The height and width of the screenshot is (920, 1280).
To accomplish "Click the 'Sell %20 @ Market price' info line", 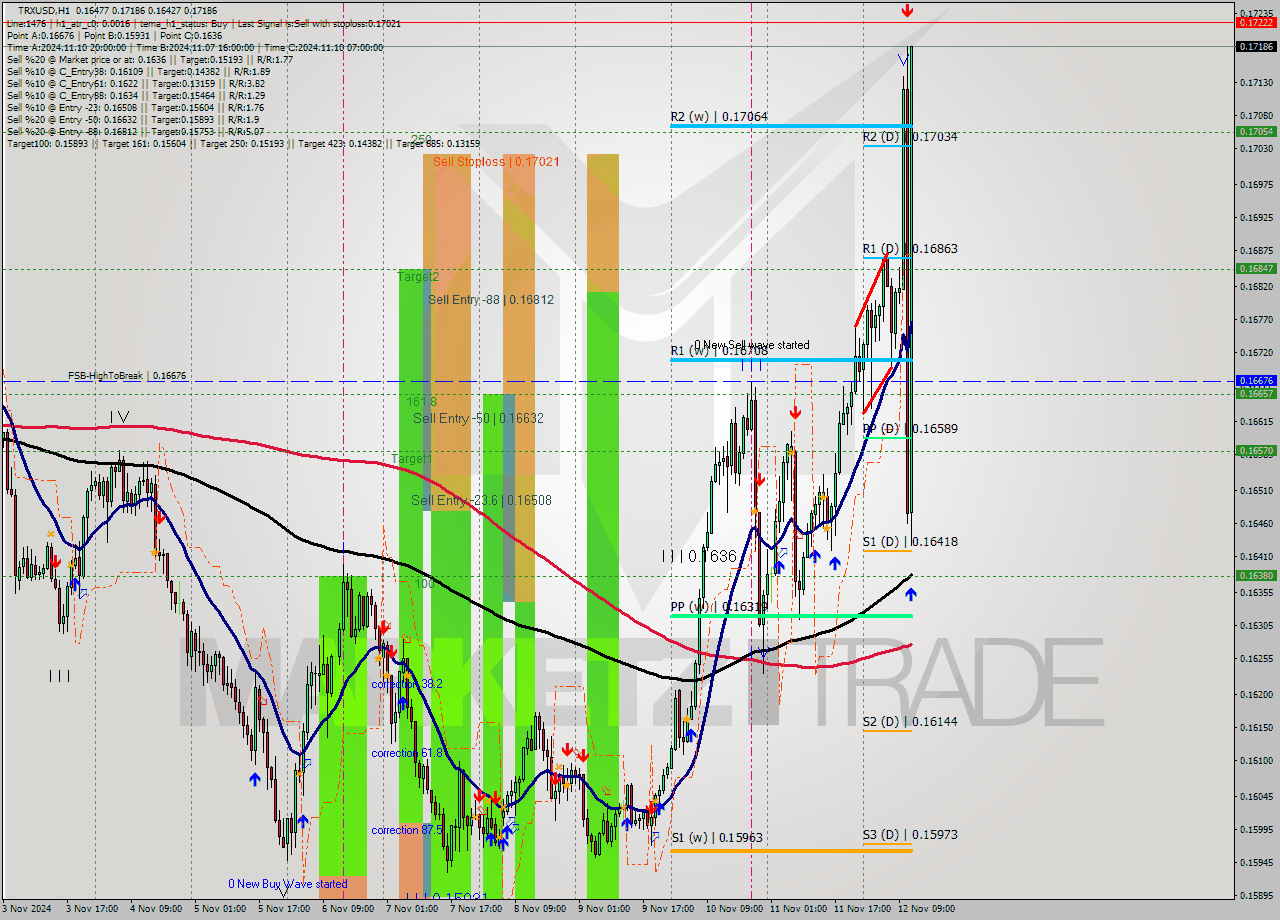I will (150, 59).
